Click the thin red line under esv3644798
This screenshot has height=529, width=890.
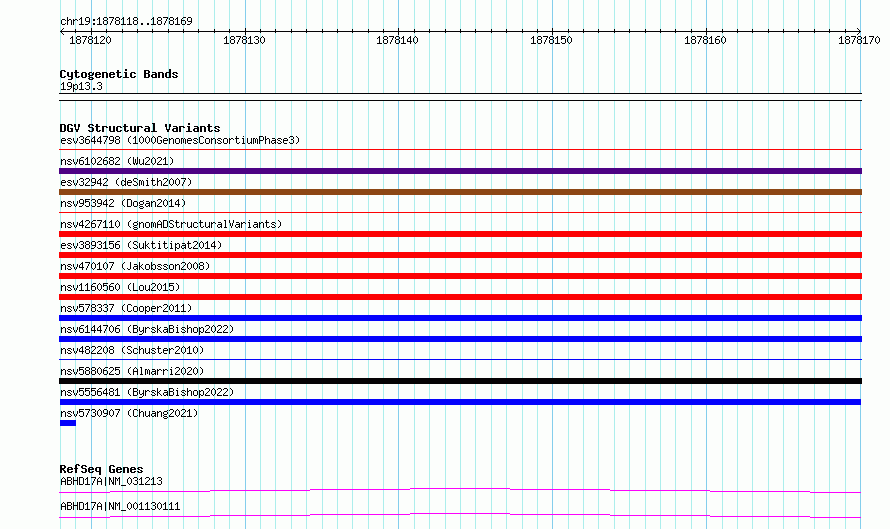click(460, 150)
